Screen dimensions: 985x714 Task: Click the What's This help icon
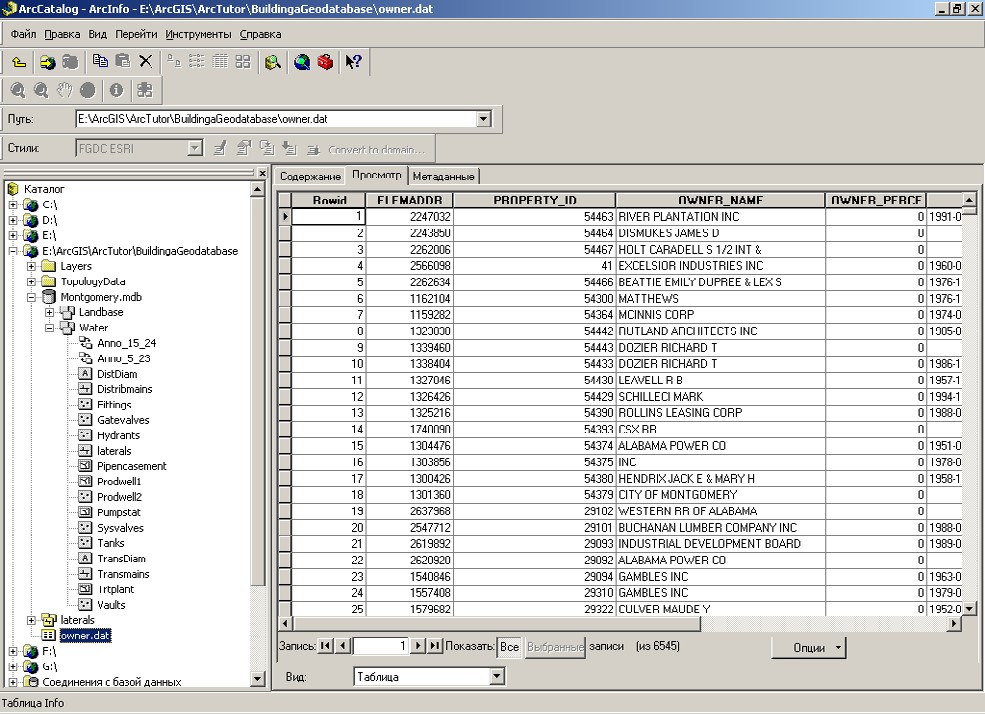[x=354, y=62]
